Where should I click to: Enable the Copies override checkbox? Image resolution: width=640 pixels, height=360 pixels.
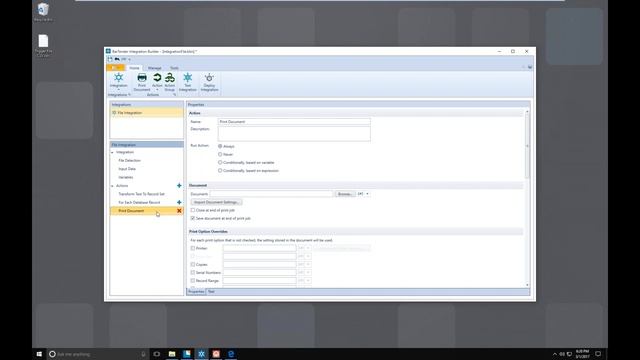tap(193, 264)
